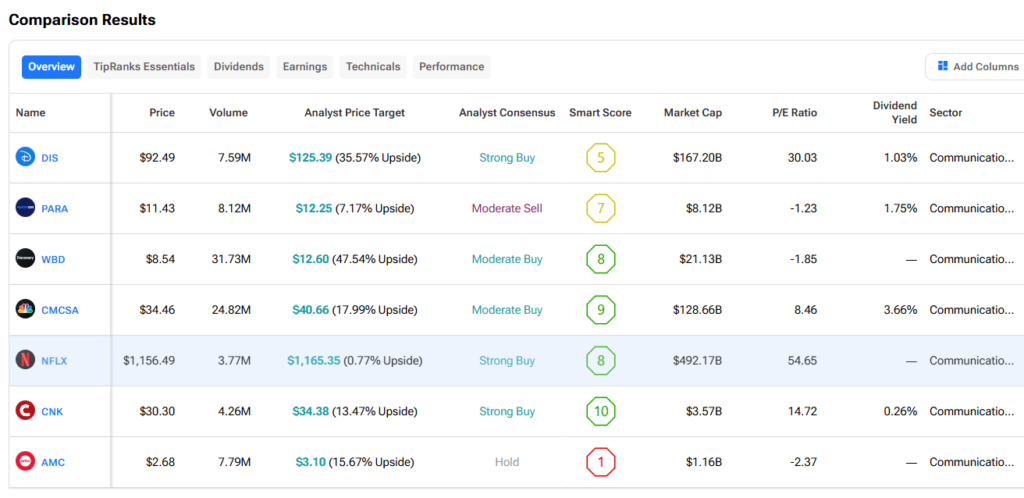
Task: Click the NFLX market cap $492.17B
Action: (696, 360)
